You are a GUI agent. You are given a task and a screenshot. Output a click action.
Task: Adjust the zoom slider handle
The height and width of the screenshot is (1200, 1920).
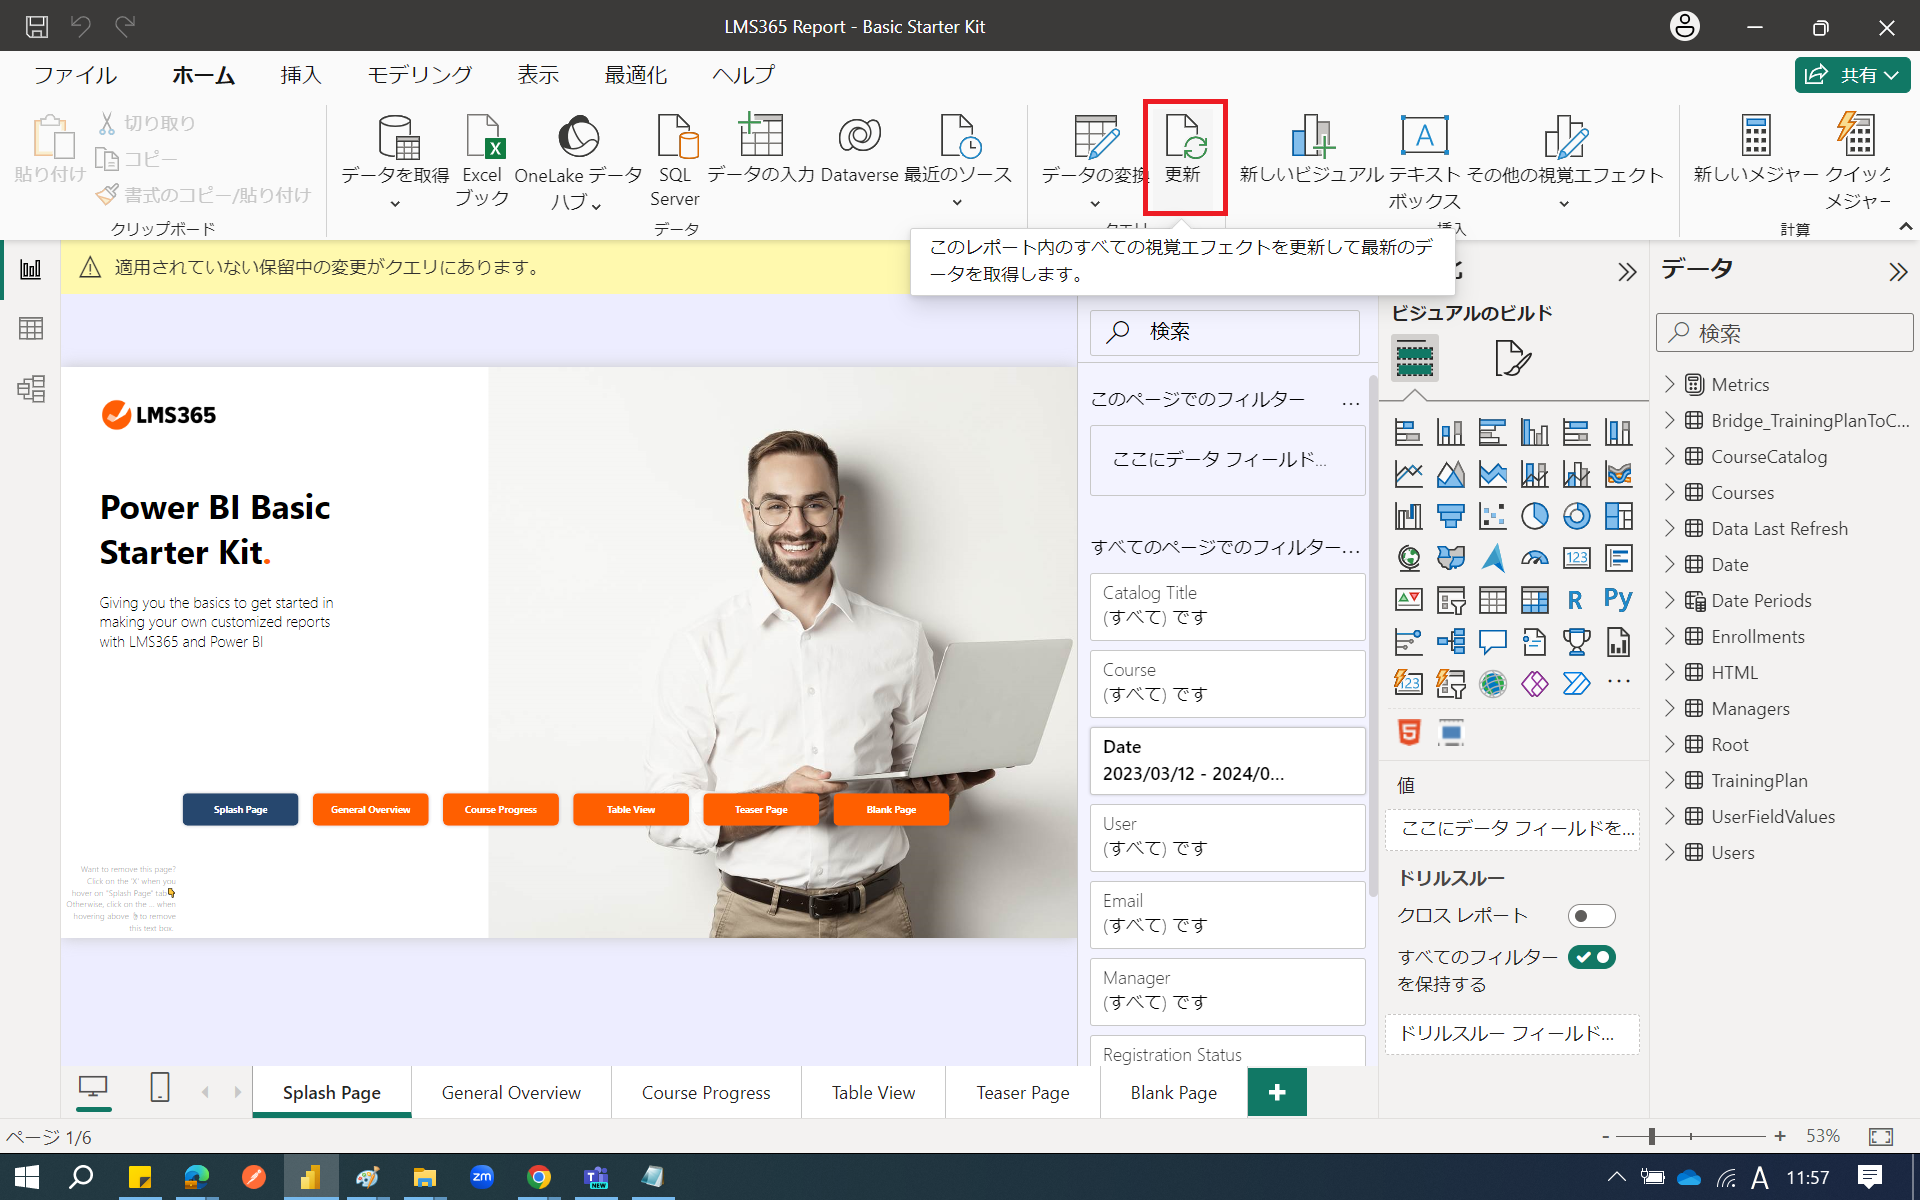pyautogui.click(x=1652, y=1136)
